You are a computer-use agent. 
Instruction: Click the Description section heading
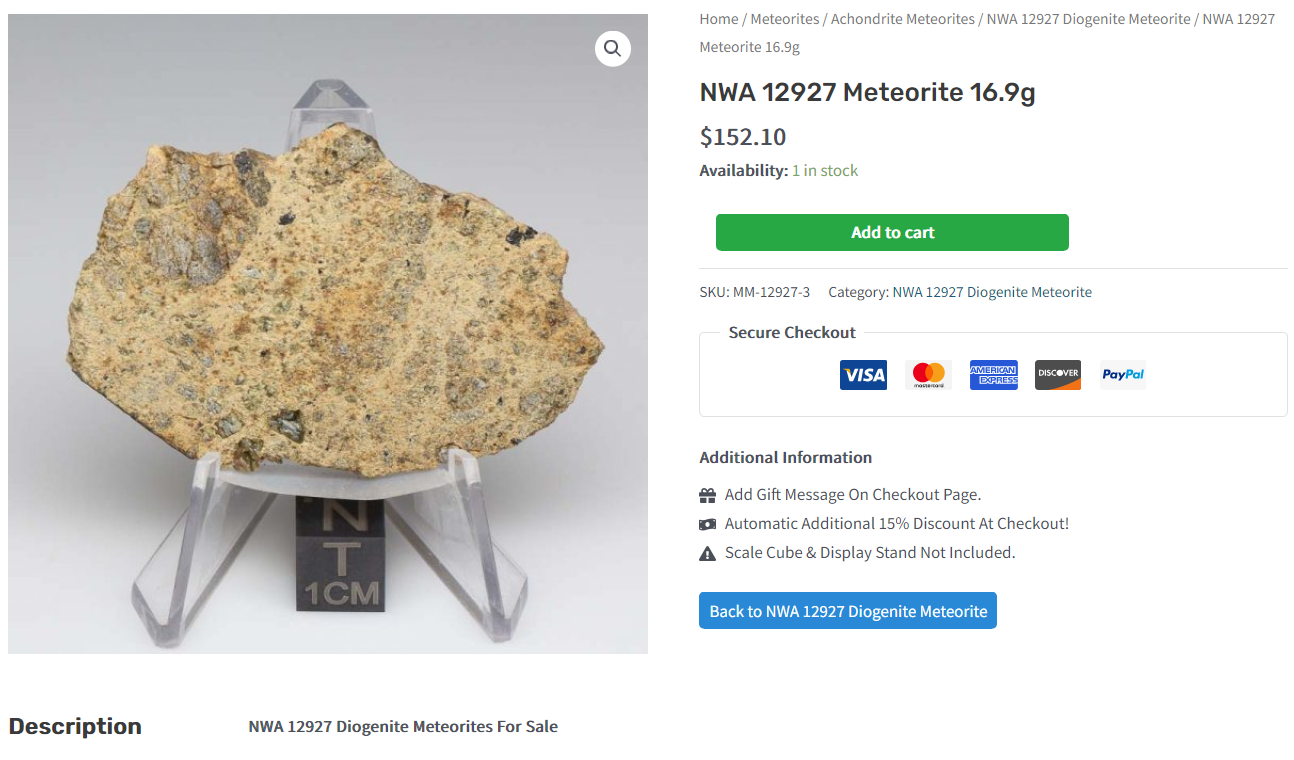pyautogui.click(x=75, y=726)
